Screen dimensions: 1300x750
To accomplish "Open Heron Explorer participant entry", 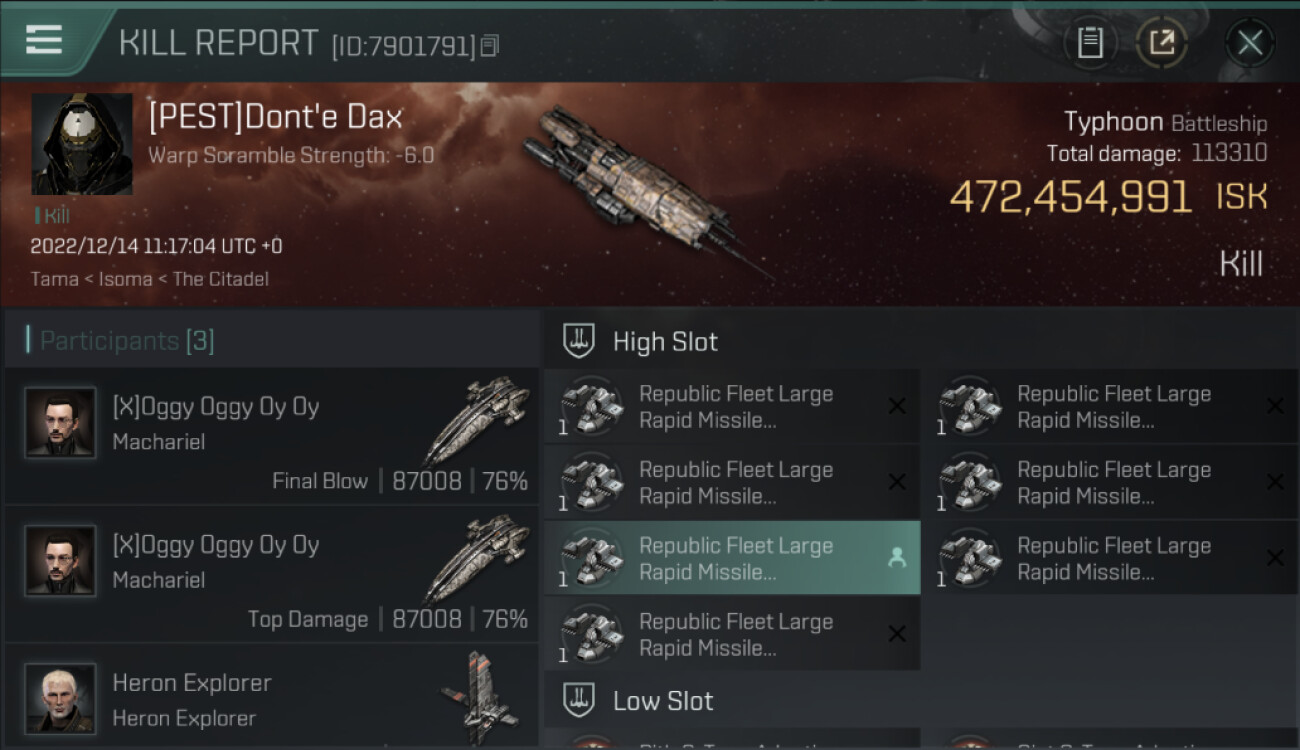I will click(270, 698).
